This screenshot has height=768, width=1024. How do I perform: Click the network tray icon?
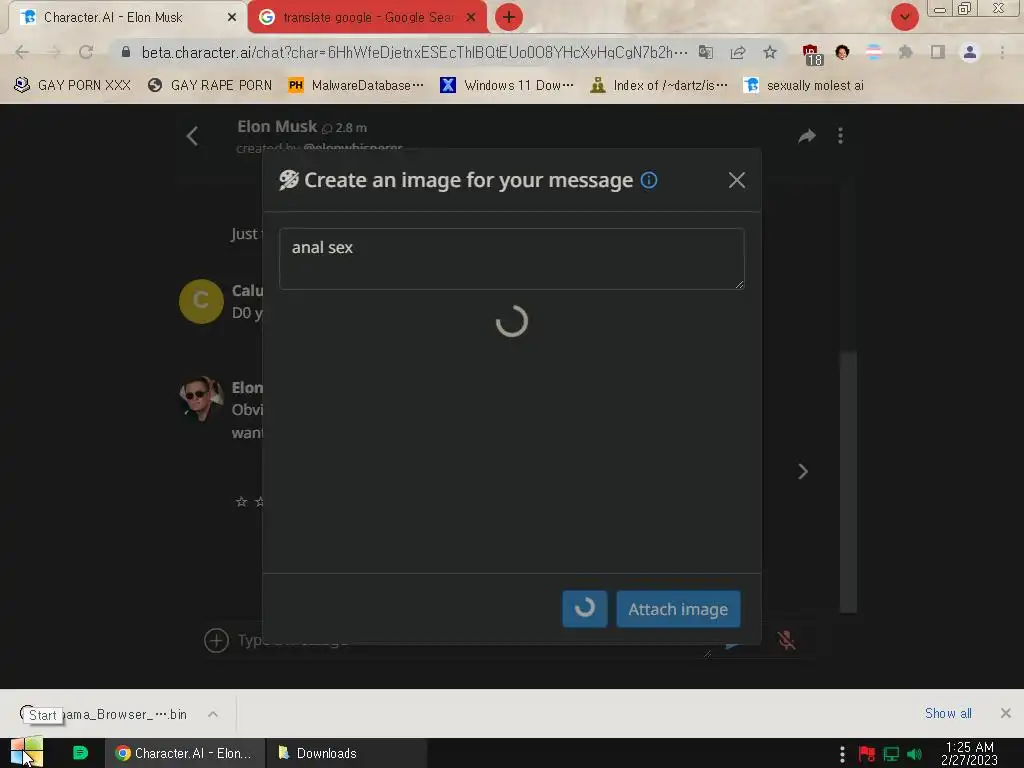click(891, 754)
